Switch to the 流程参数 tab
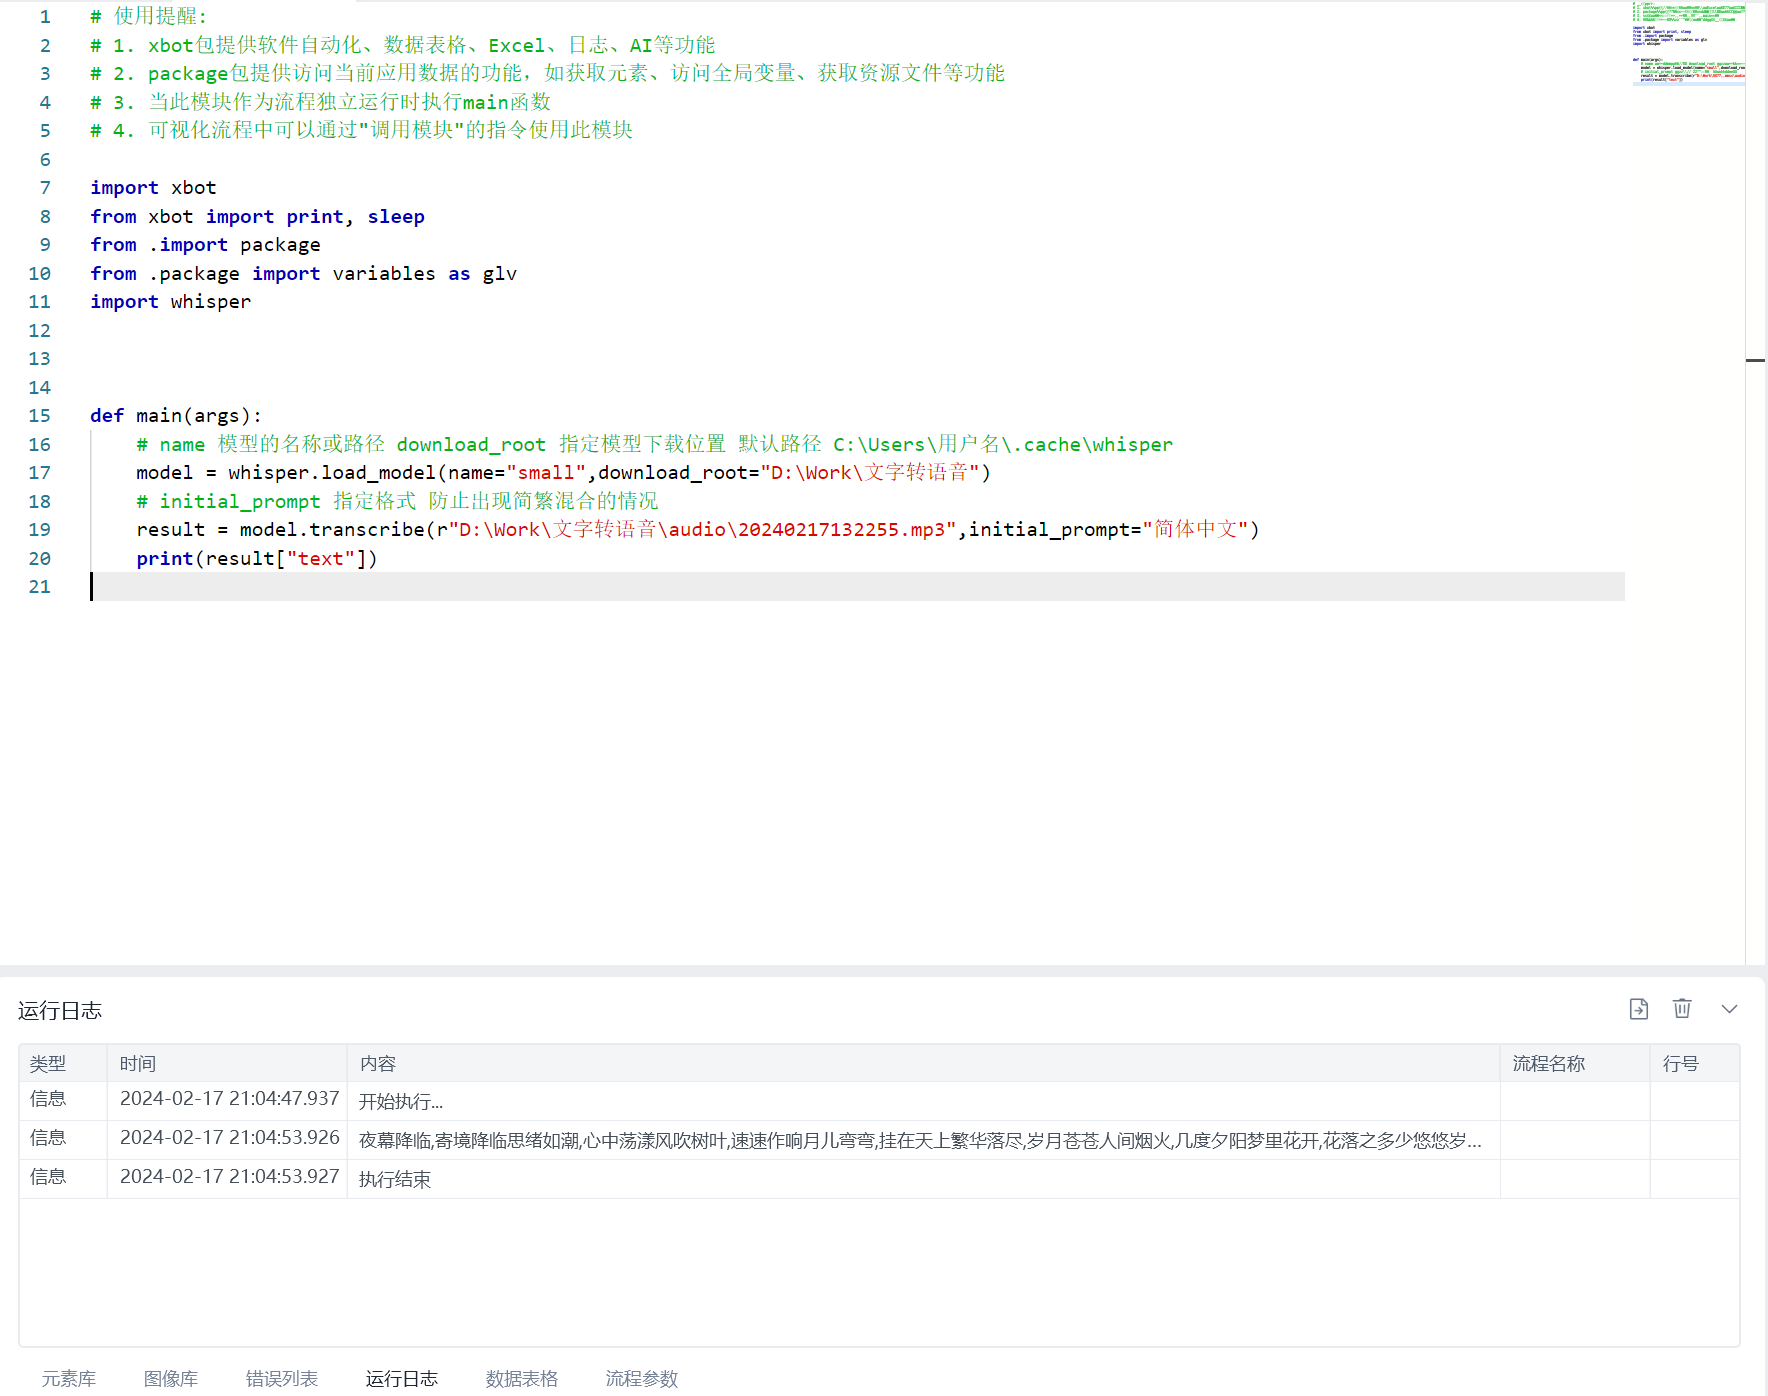The height and width of the screenshot is (1396, 1768). tap(641, 1378)
